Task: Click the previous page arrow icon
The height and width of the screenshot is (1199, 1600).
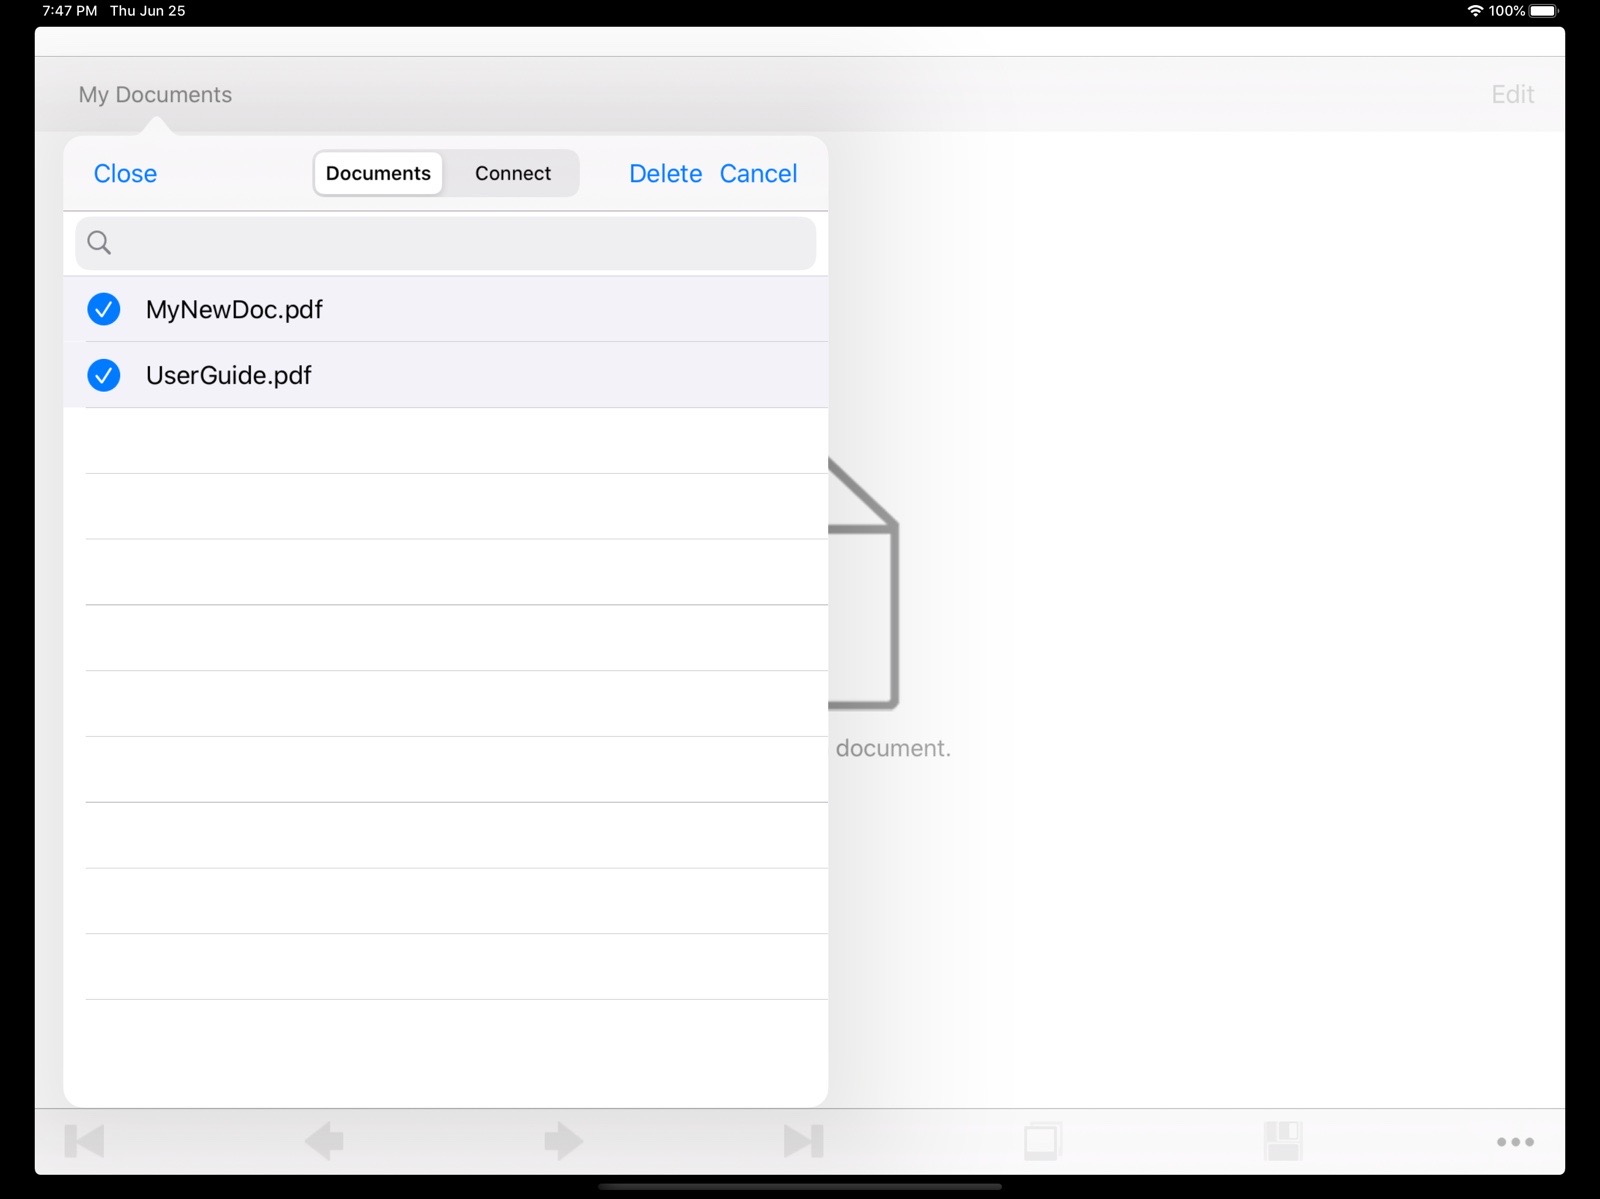Action: point(324,1141)
